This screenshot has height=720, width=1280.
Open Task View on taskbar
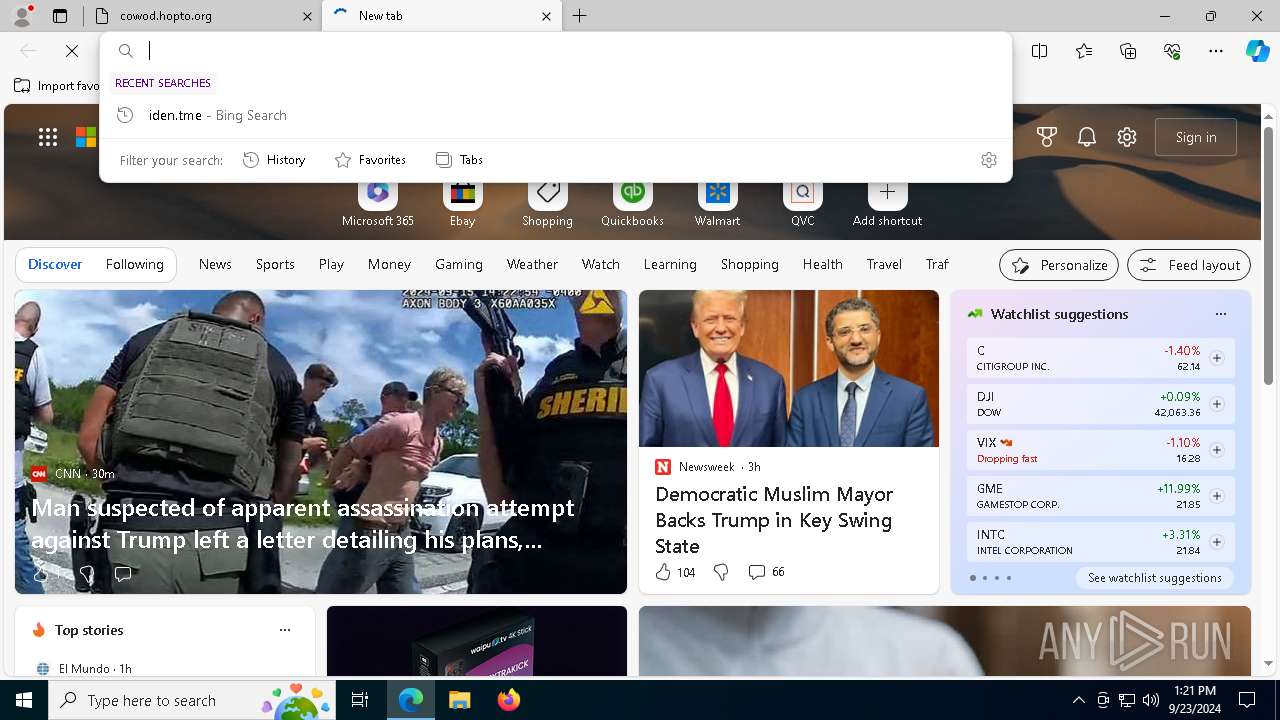pos(361,700)
